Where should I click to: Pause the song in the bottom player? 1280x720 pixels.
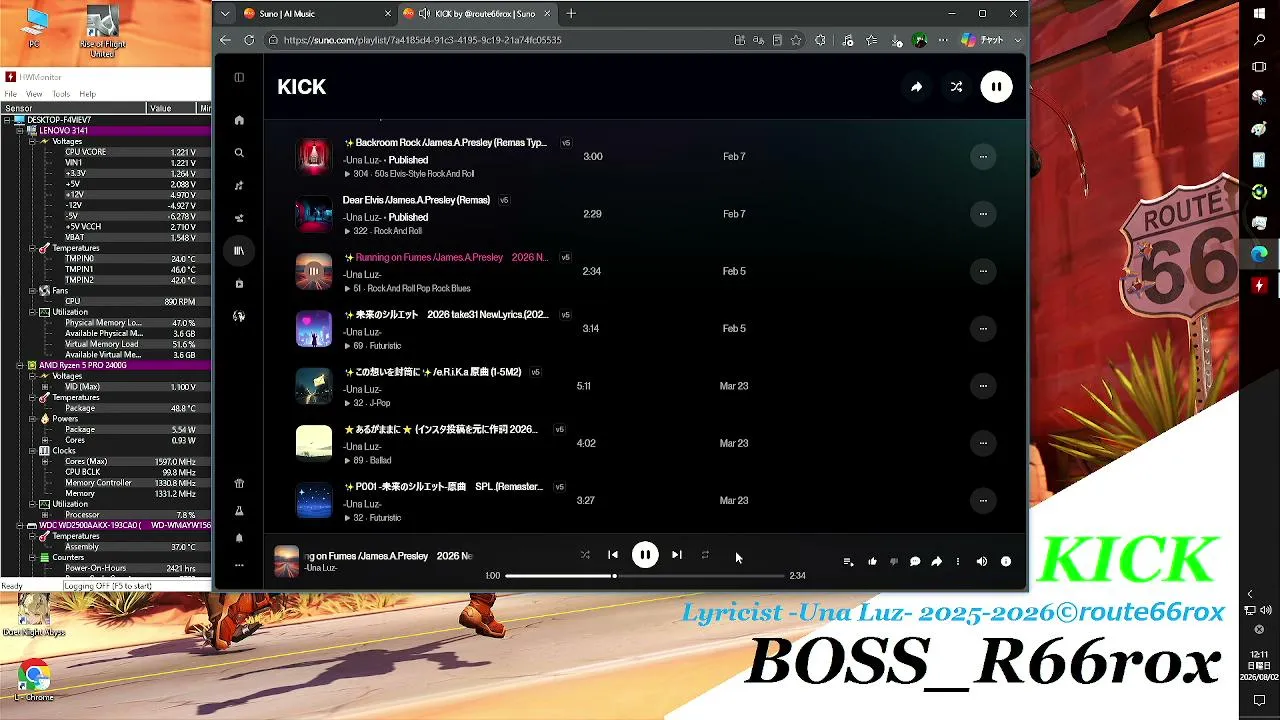pyautogui.click(x=645, y=555)
